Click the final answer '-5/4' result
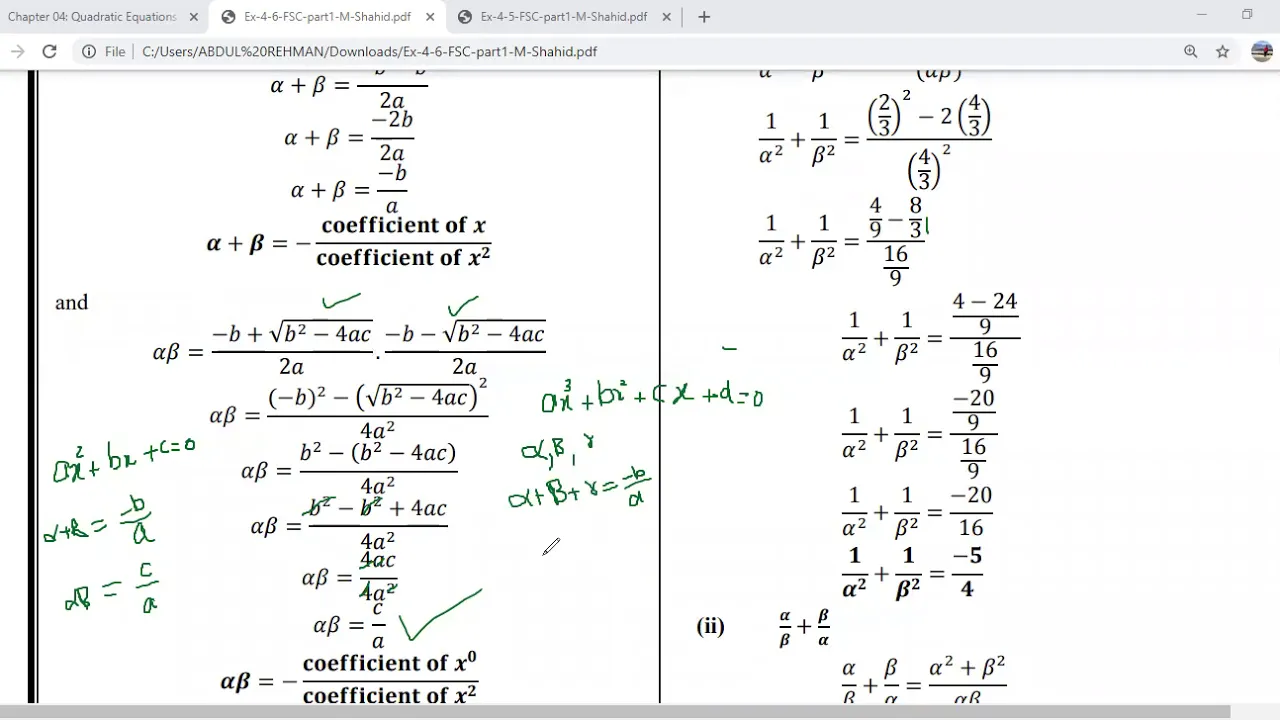This screenshot has height=720, width=1280. tap(967, 573)
